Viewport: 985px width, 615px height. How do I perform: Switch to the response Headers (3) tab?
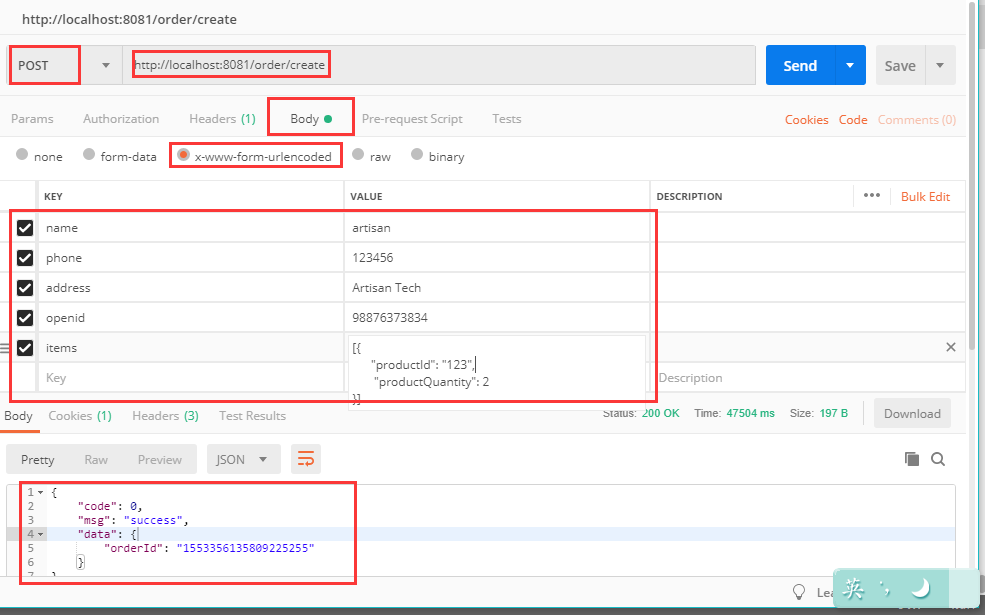point(165,416)
